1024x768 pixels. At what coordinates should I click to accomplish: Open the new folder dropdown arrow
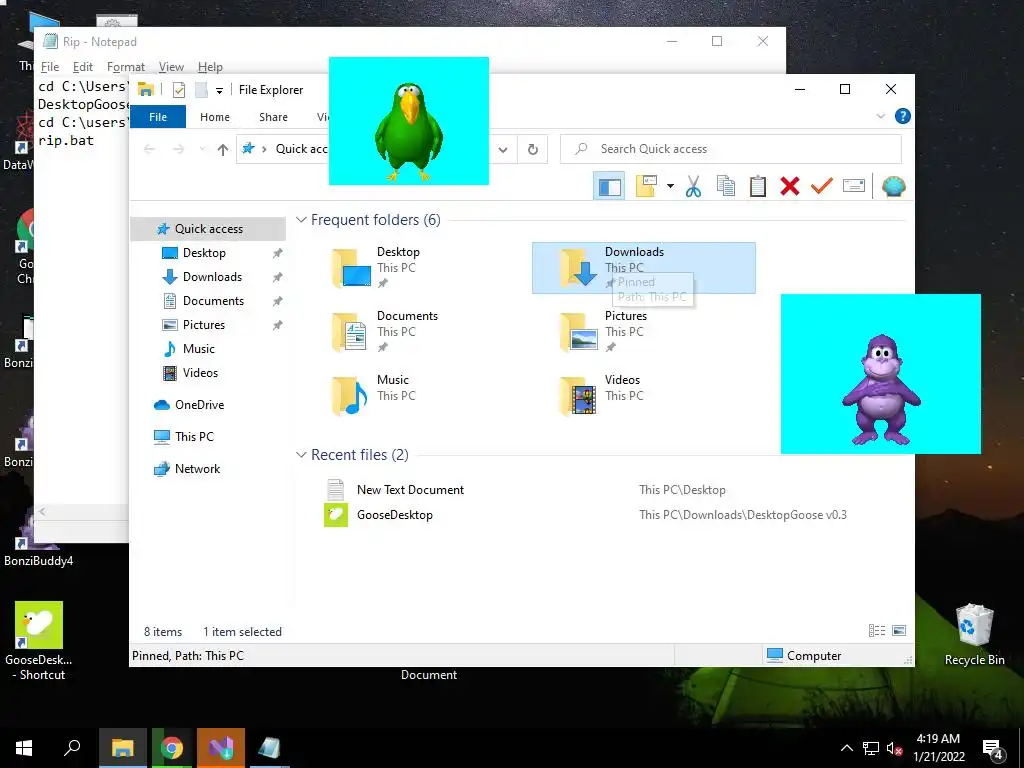coord(670,186)
